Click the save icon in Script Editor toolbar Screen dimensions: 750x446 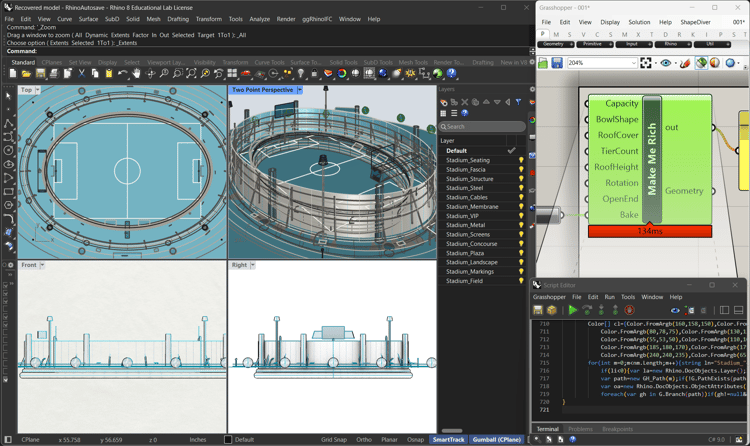(538, 310)
